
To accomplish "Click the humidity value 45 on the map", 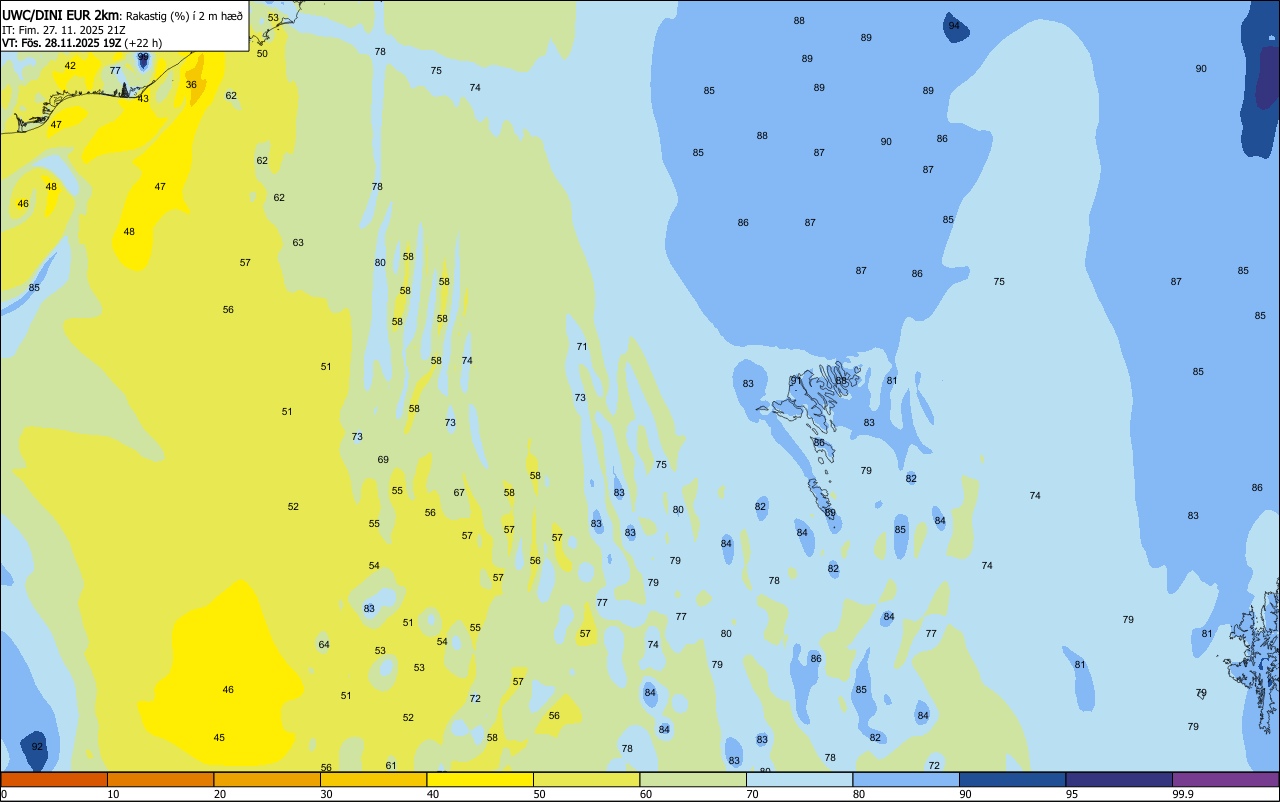I will pos(219,738).
